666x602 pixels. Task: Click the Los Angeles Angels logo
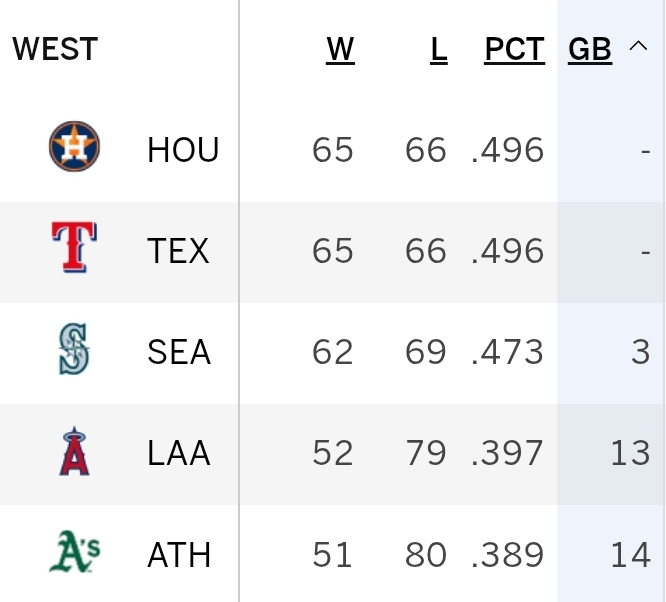pos(74,451)
